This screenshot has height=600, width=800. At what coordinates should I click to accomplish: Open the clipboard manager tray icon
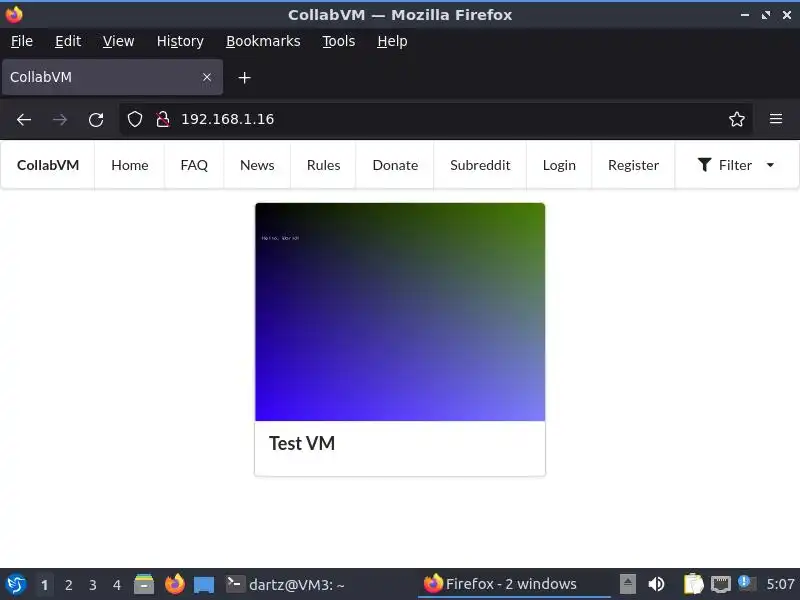point(694,584)
